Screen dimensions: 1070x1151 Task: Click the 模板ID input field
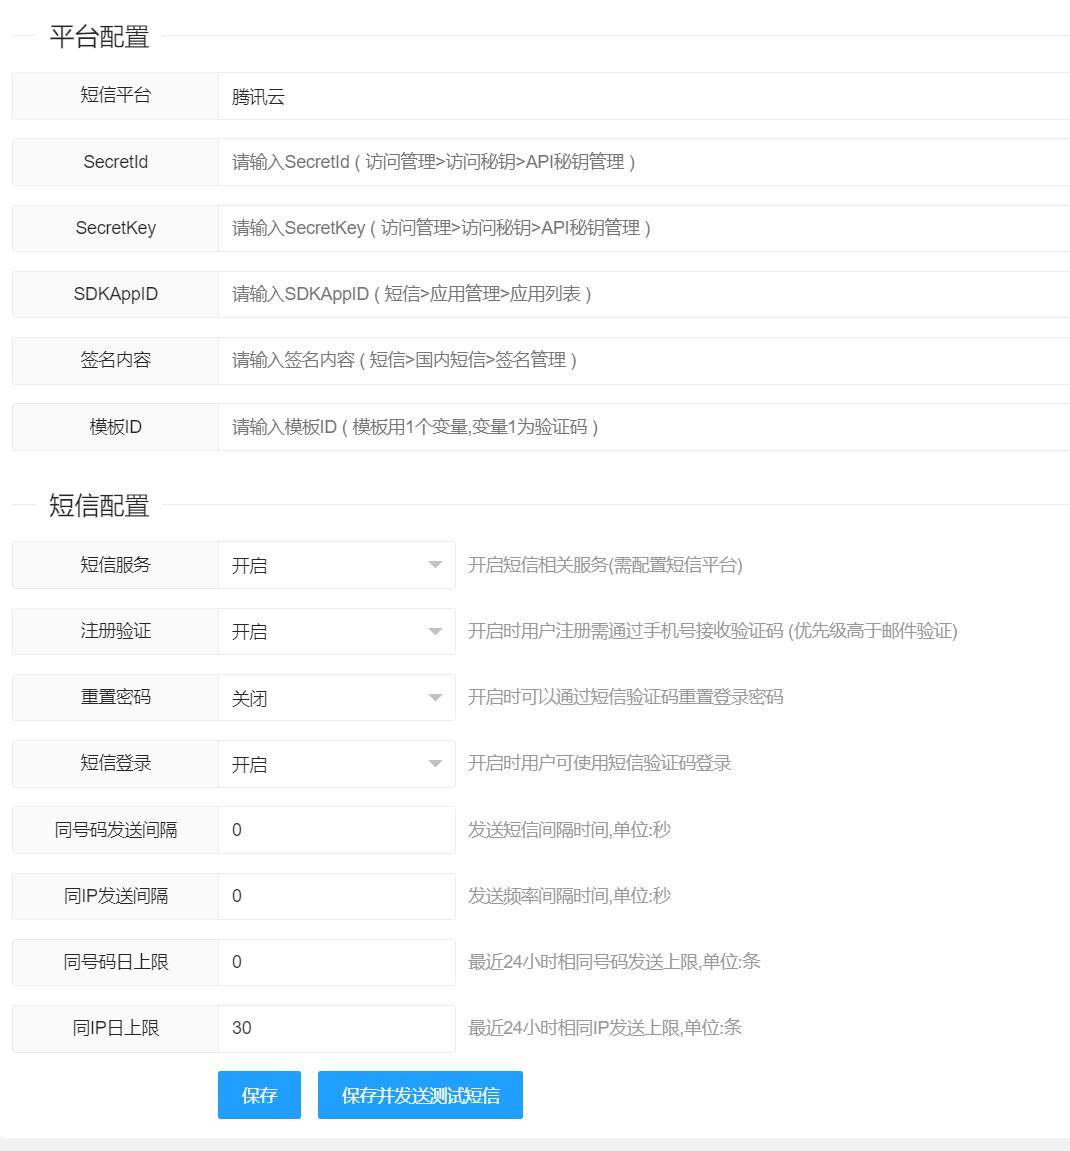pyautogui.click(x=640, y=427)
